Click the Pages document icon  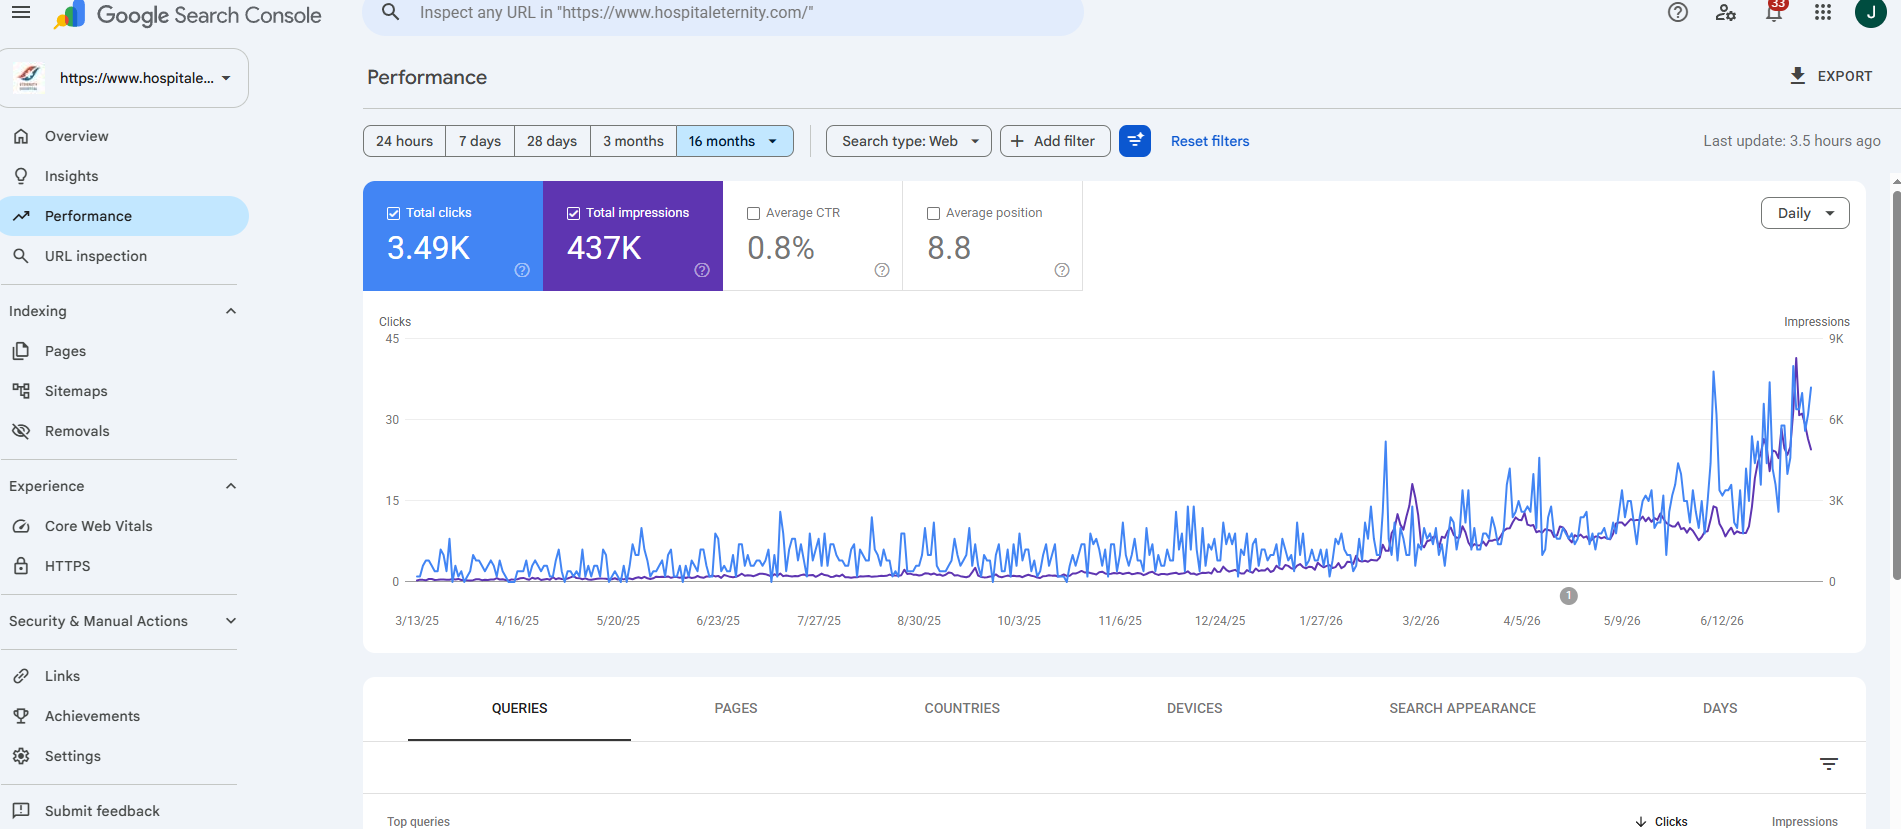[x=21, y=351]
